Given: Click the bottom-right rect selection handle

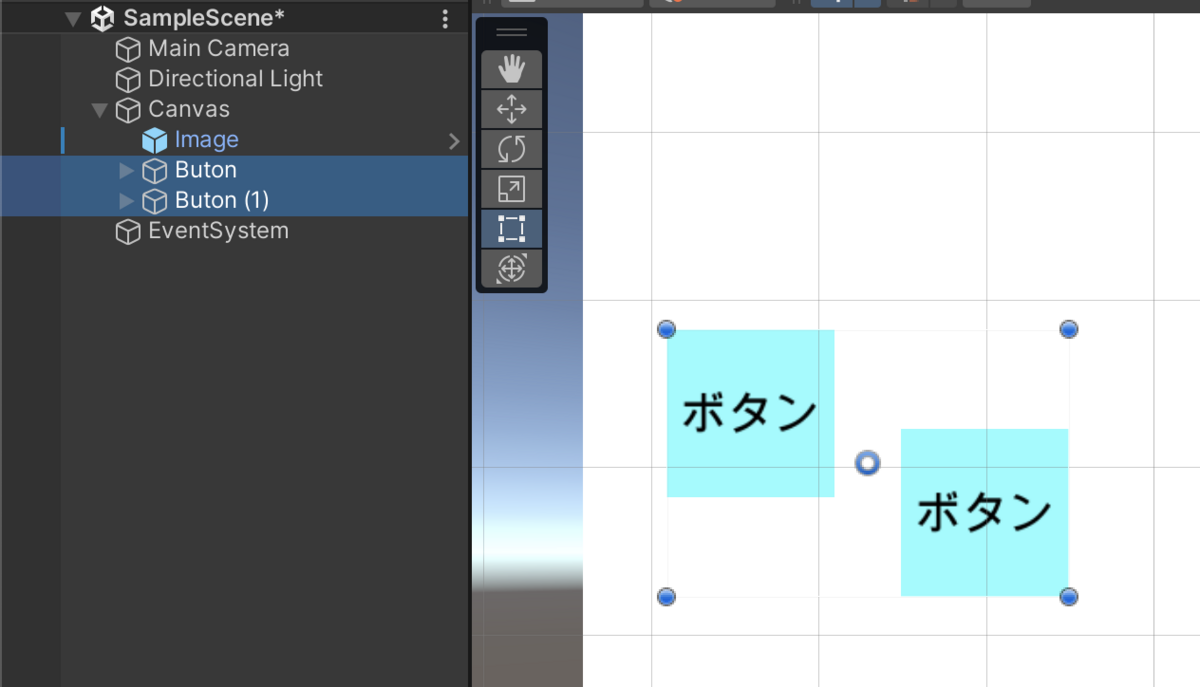Looking at the screenshot, I should pyautogui.click(x=1068, y=597).
